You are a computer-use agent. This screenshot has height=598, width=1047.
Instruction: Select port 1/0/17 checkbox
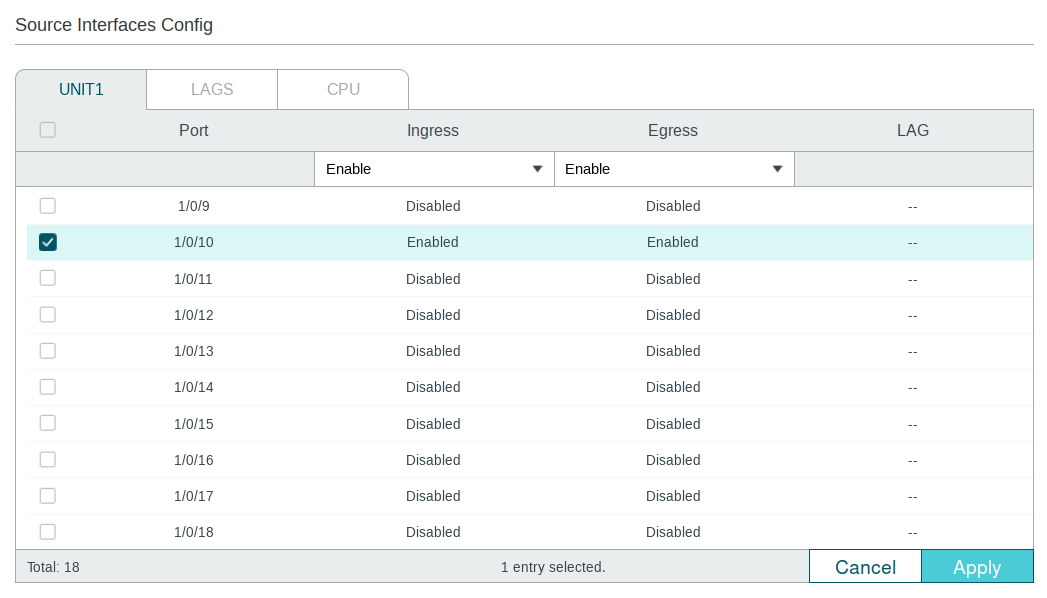47,495
